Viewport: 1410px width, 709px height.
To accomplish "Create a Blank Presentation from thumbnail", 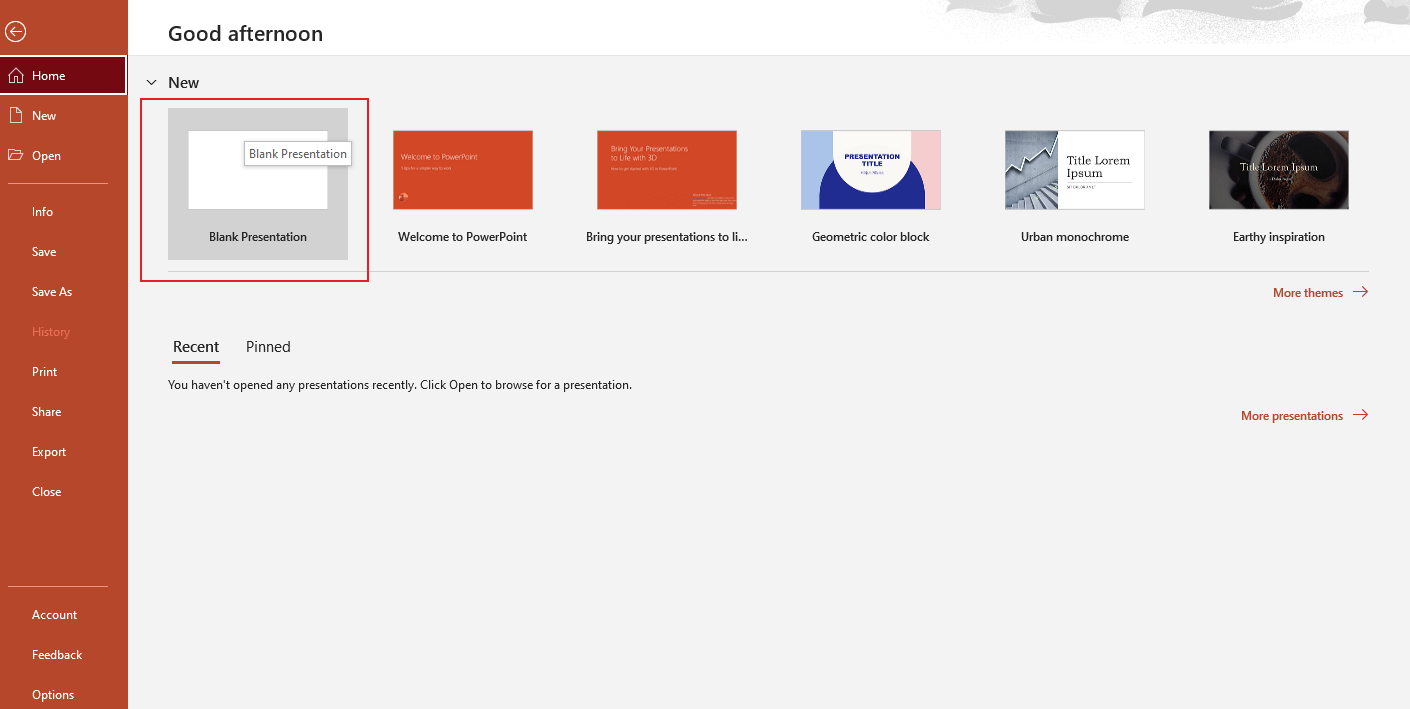I will [x=258, y=170].
